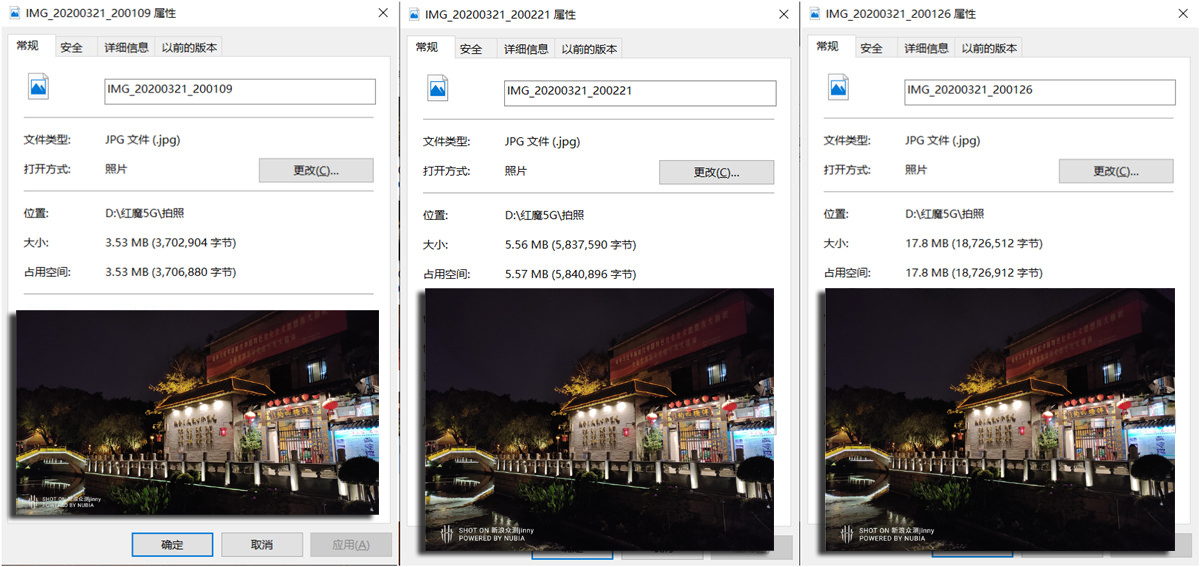
Task: Click 照片 open-with value in IMG_20200321_200109 window
Action: [116, 169]
